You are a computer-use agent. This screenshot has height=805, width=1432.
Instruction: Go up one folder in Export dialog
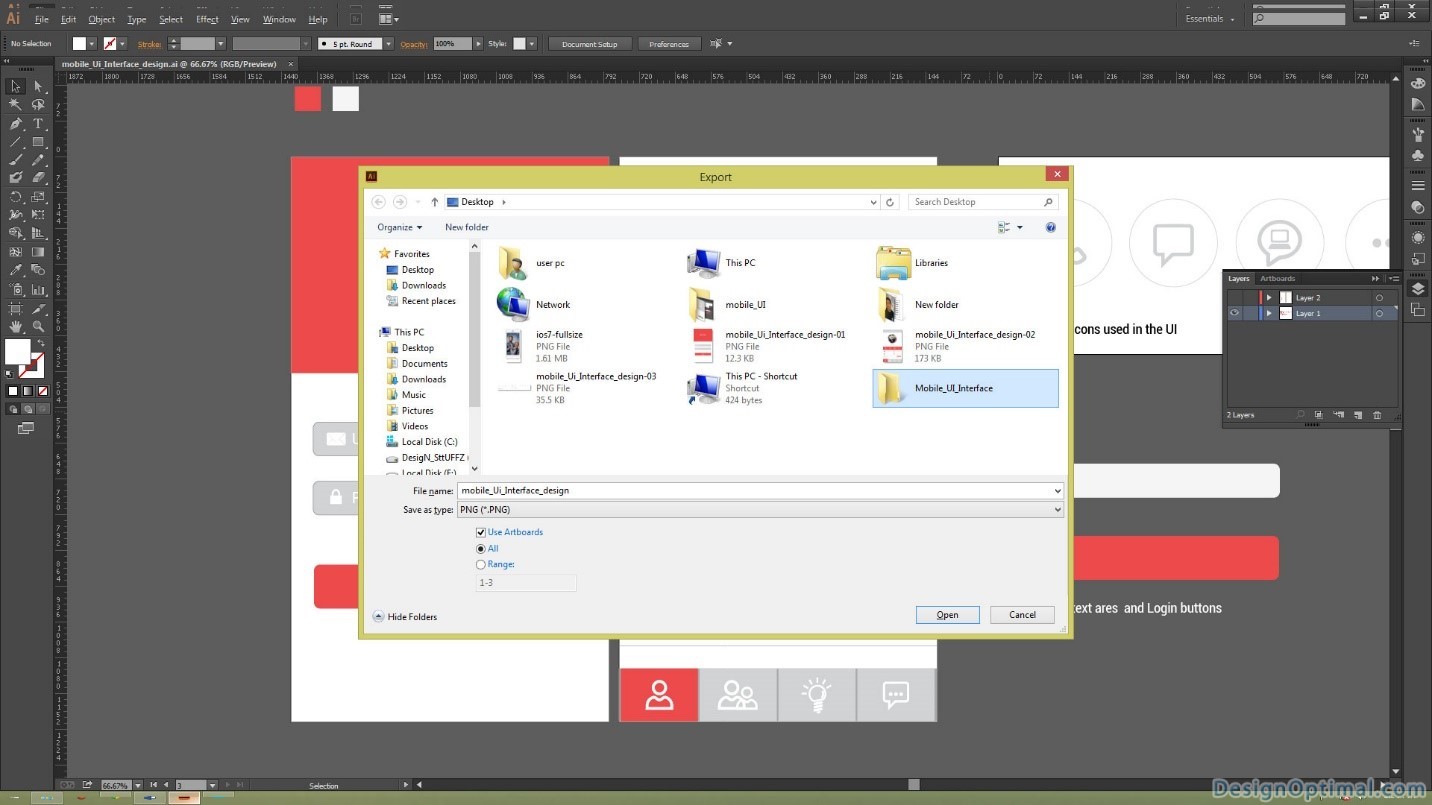coord(434,202)
